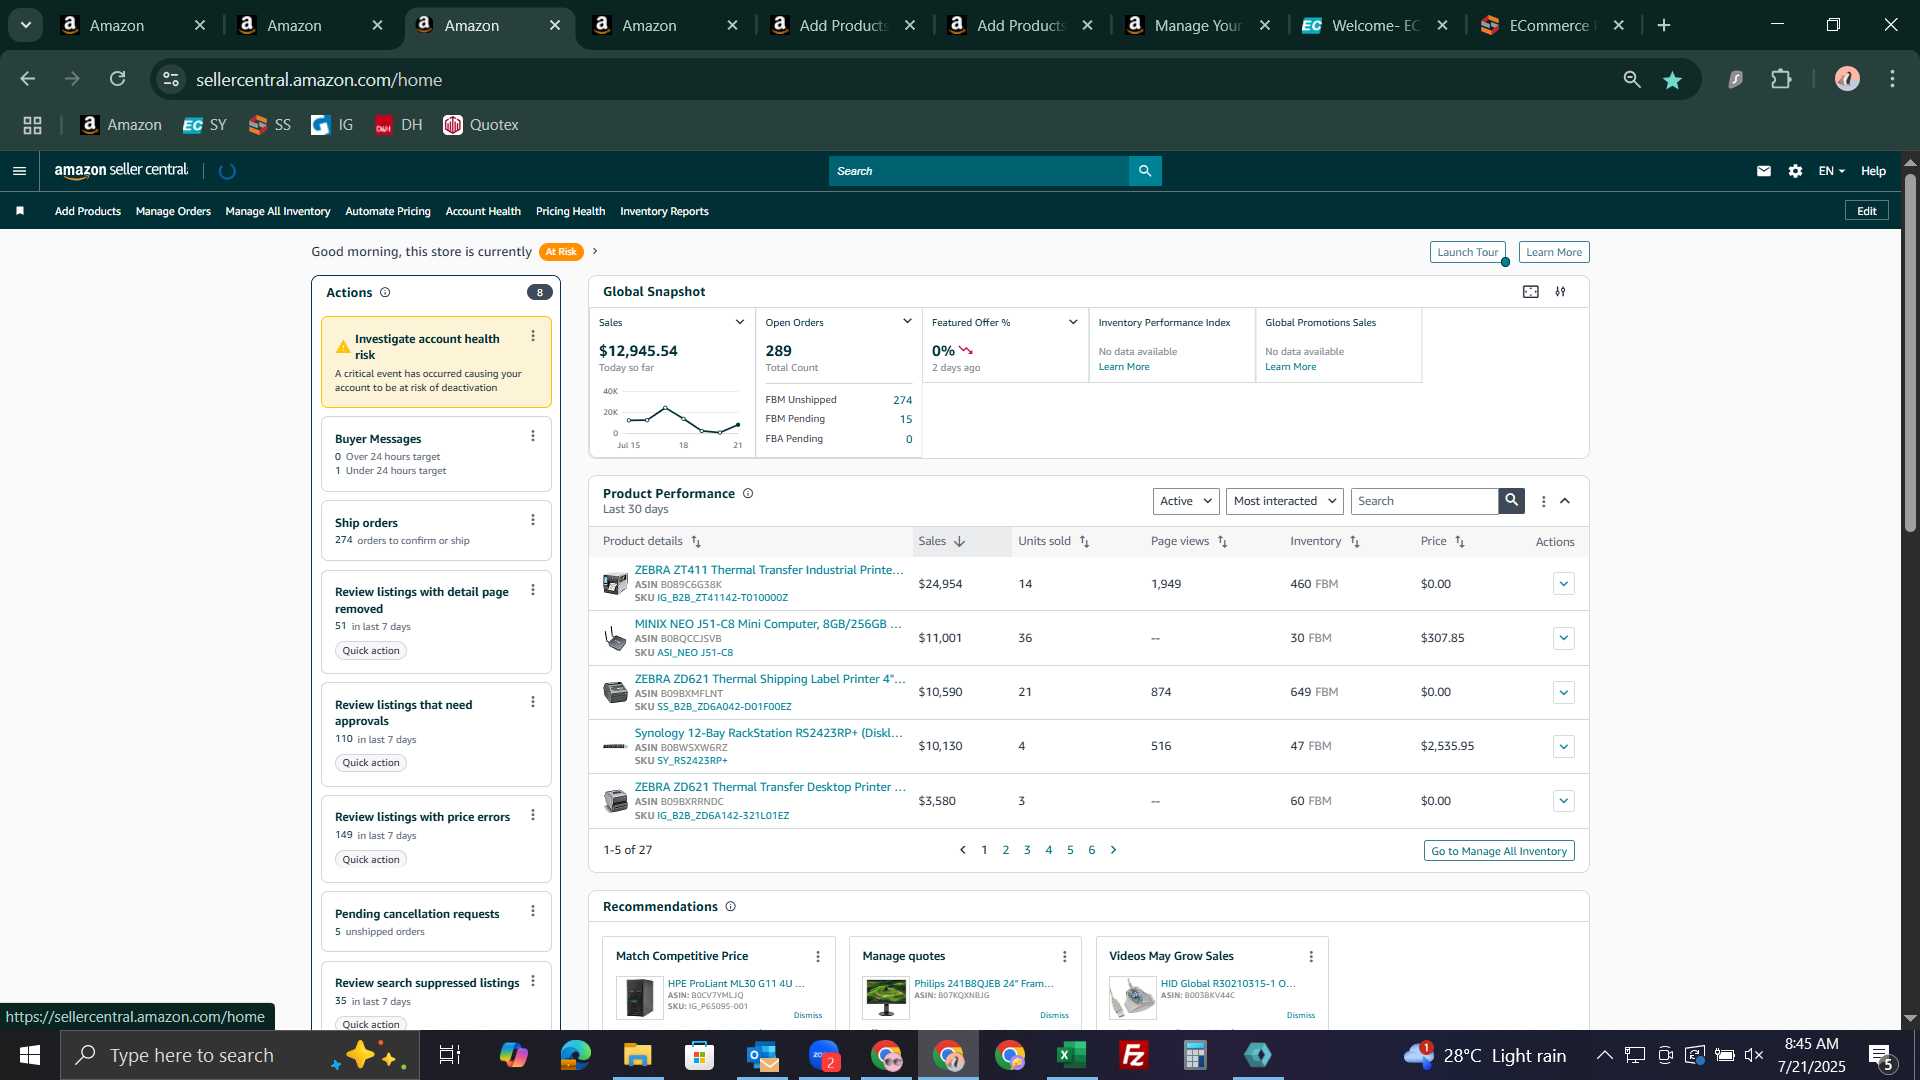Open browser Extensions puzzle icon
This screenshot has height=1080, width=1920.
[x=1782, y=79]
